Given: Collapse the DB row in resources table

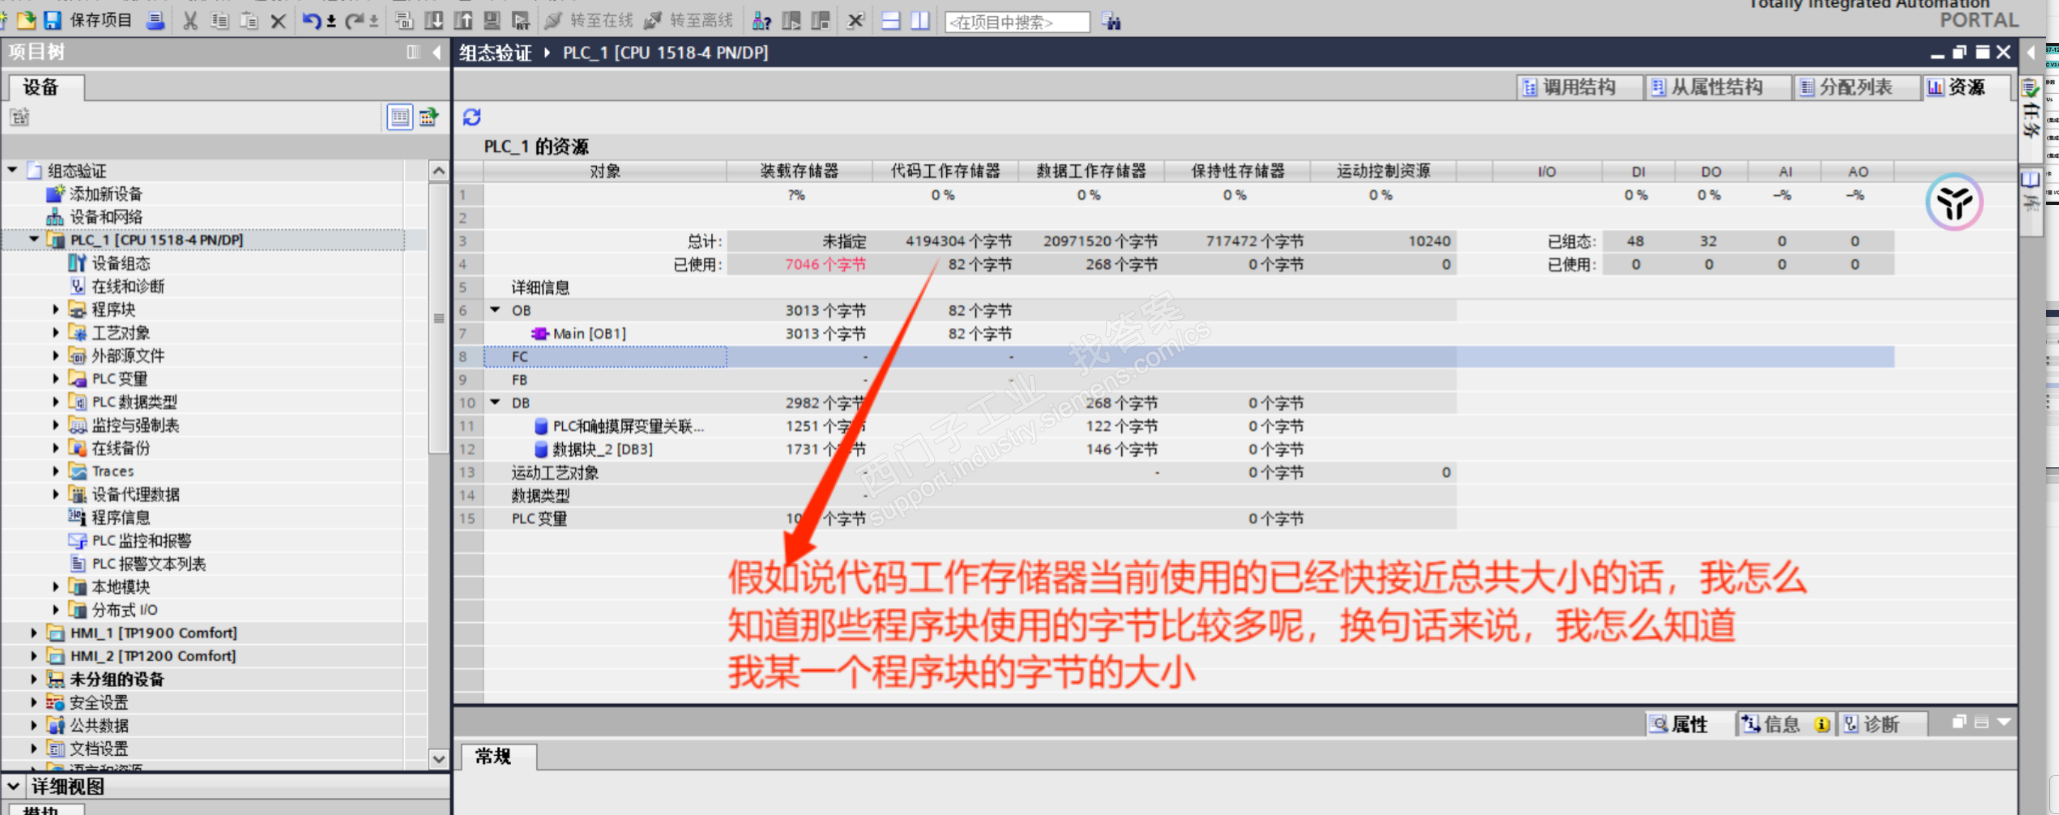Looking at the screenshot, I should pyautogui.click(x=495, y=402).
